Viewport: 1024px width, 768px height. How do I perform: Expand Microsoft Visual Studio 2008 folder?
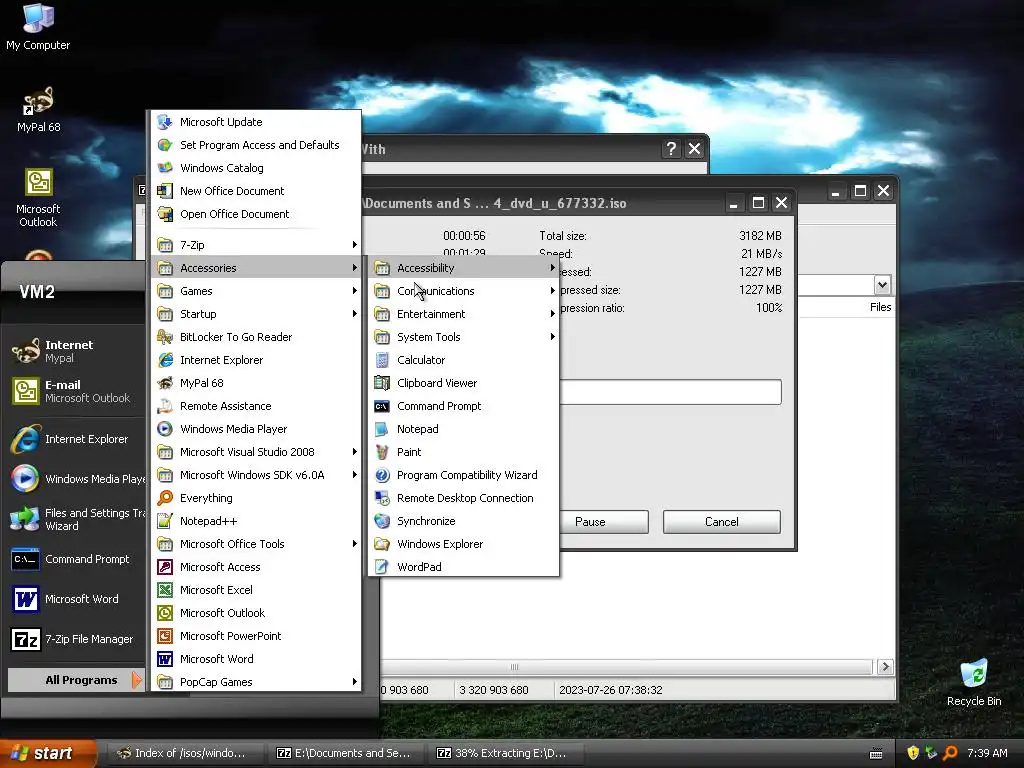[x=256, y=452]
